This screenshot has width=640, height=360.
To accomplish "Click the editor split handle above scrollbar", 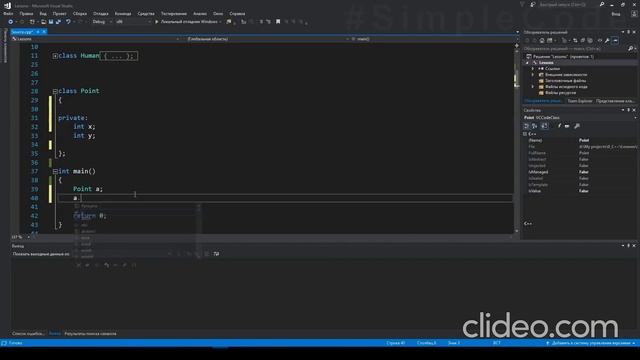I will (517, 46).
